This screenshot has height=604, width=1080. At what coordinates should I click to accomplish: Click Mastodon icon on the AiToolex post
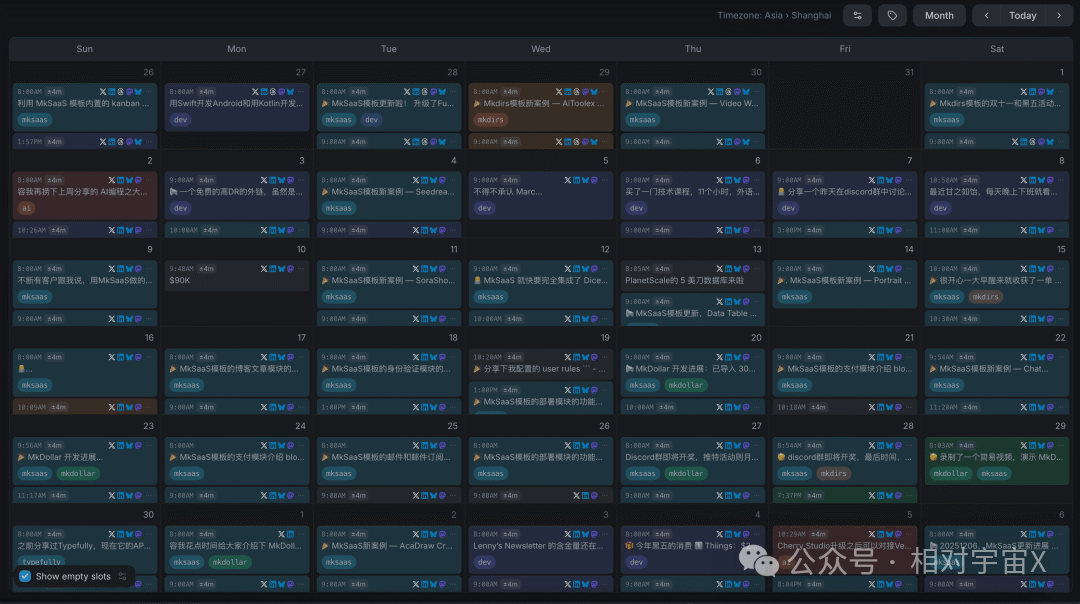tap(585, 92)
